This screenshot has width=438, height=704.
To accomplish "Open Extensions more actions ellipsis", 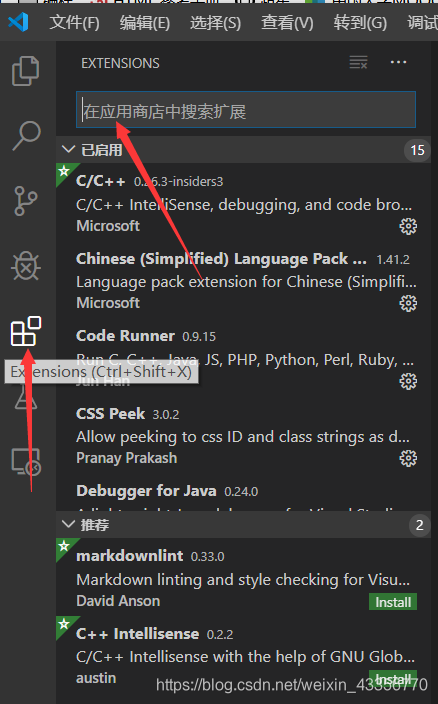I will (399, 62).
